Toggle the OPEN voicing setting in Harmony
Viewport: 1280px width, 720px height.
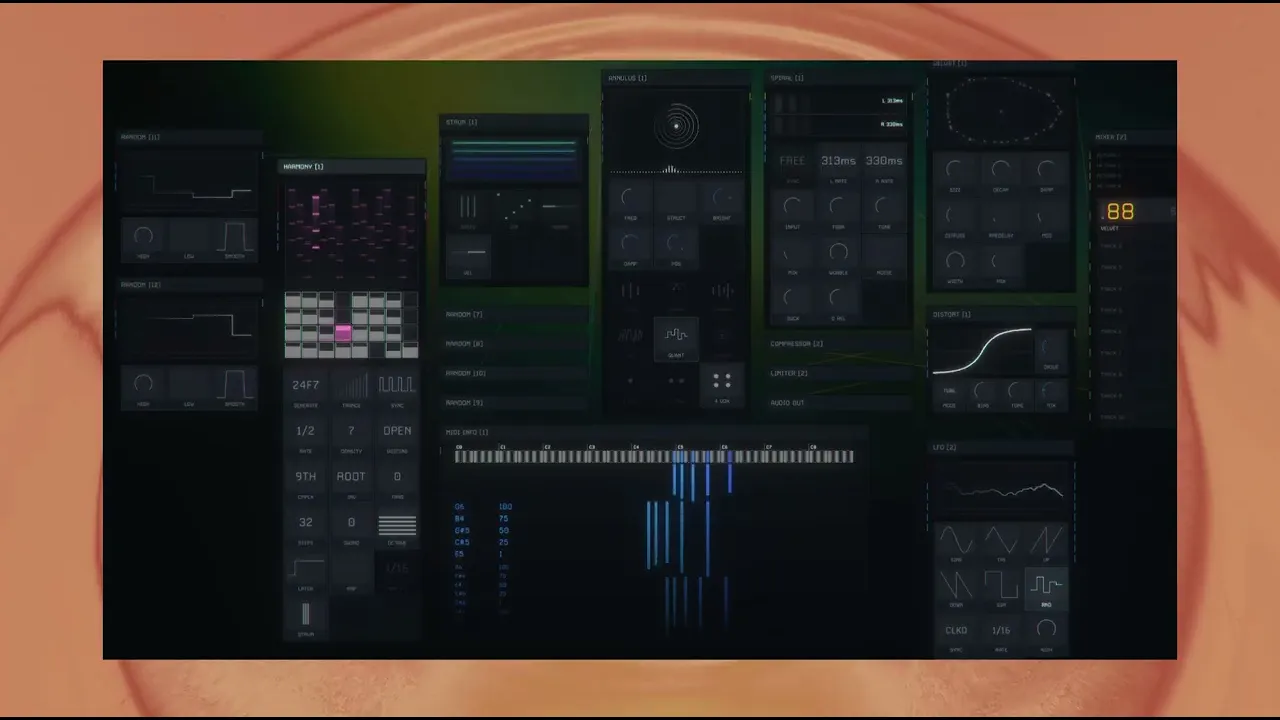tap(397, 431)
